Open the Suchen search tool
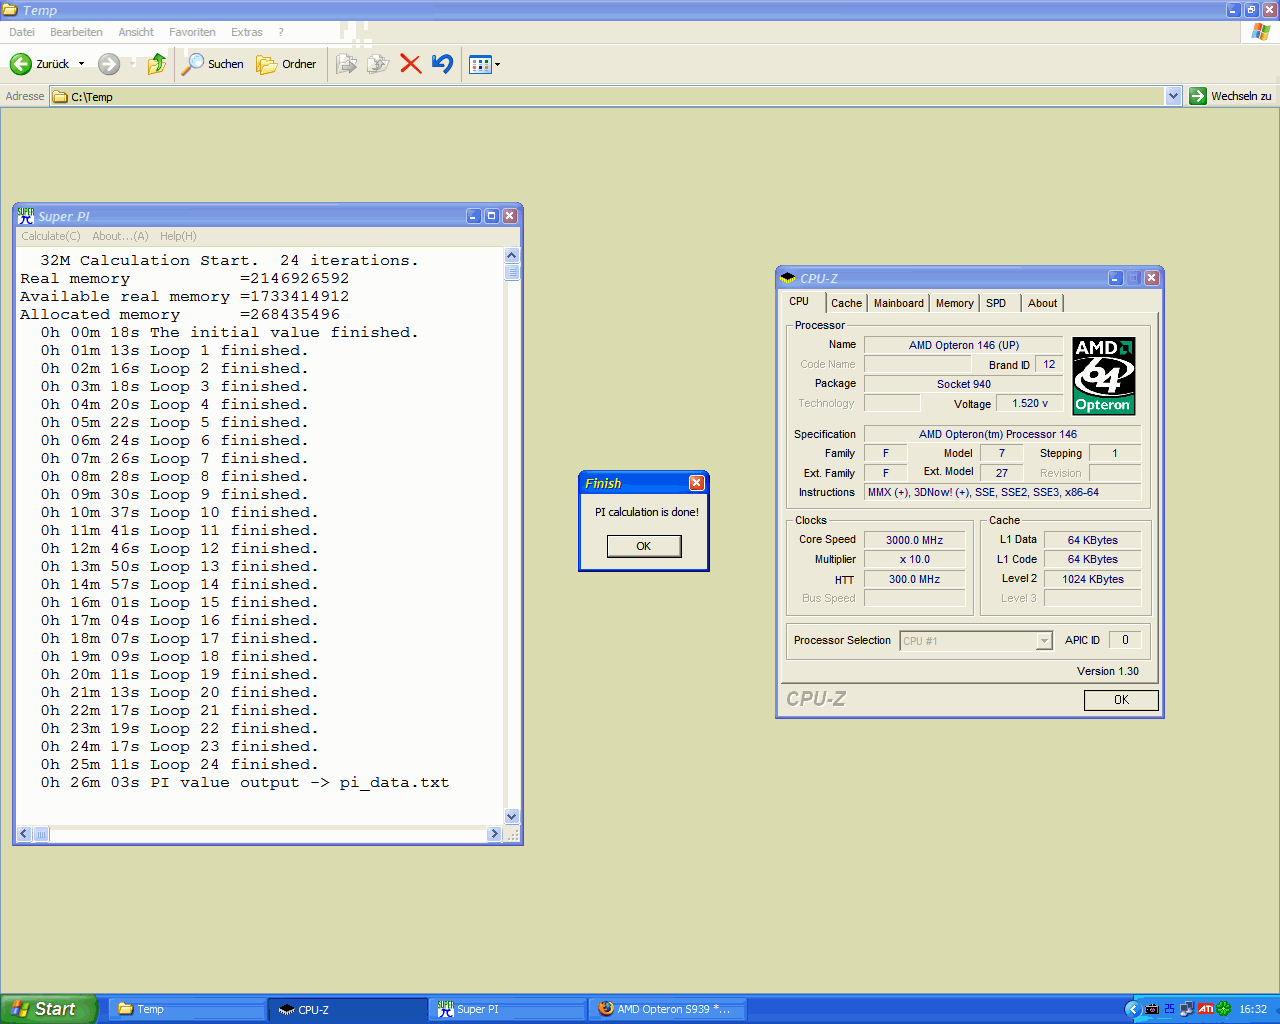Screen dimensions: 1280x1024 [214, 64]
